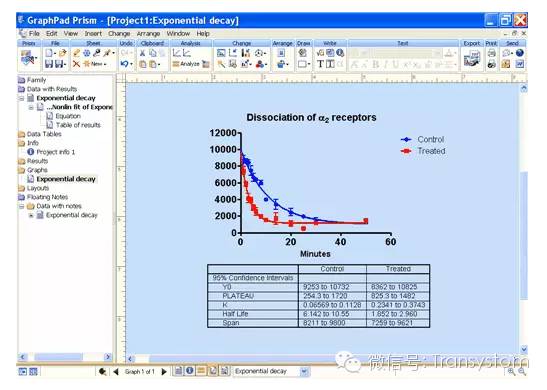547x390 pixels.
Task: Click the Cut scissors icon in Clipboard
Action: tap(142, 53)
